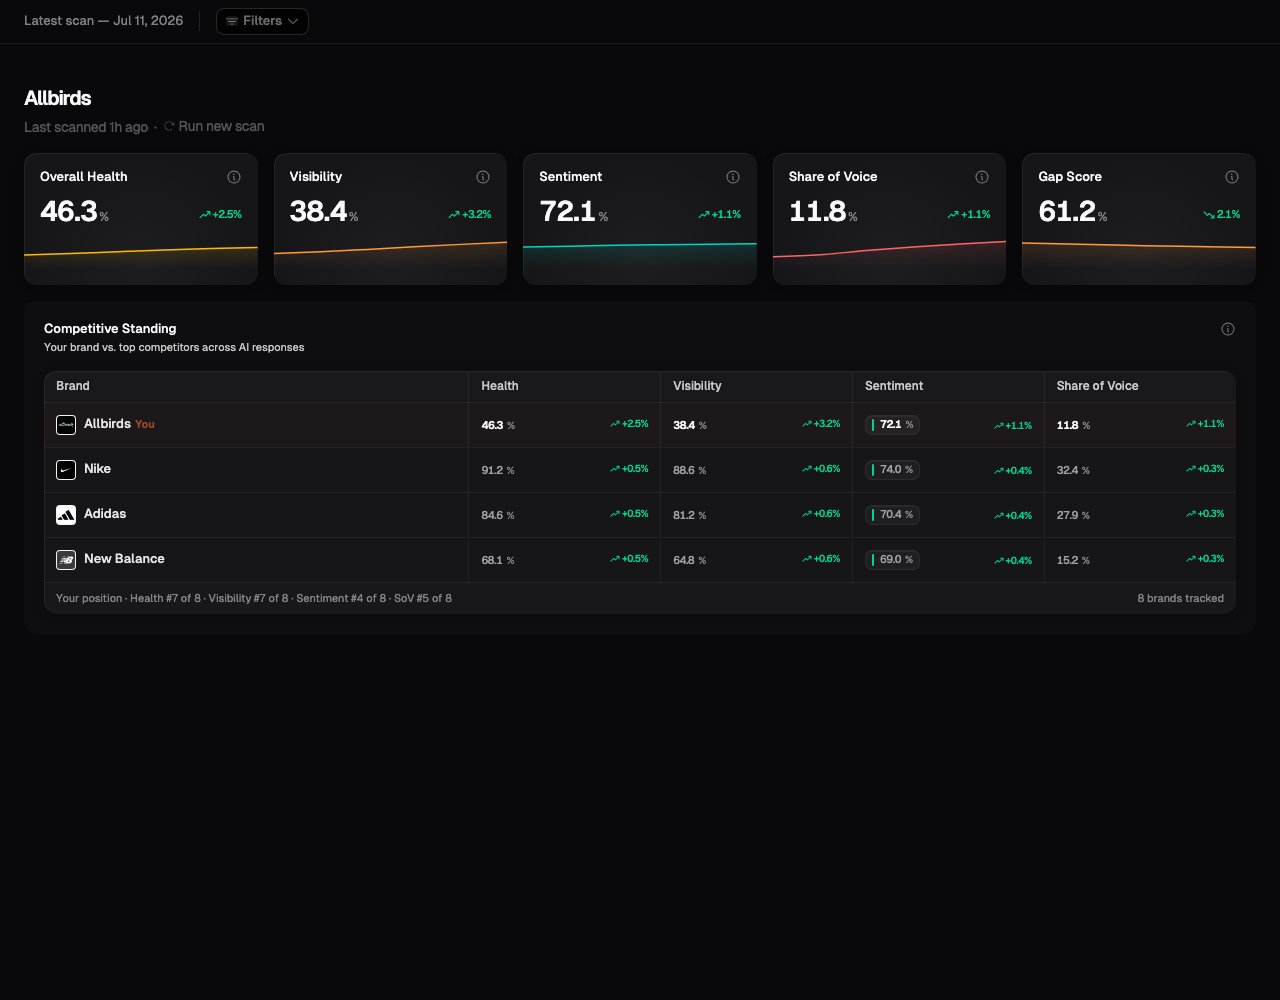Click New Balance sentiment badge 69.0%
The height and width of the screenshot is (1000, 1280).
(x=892, y=560)
